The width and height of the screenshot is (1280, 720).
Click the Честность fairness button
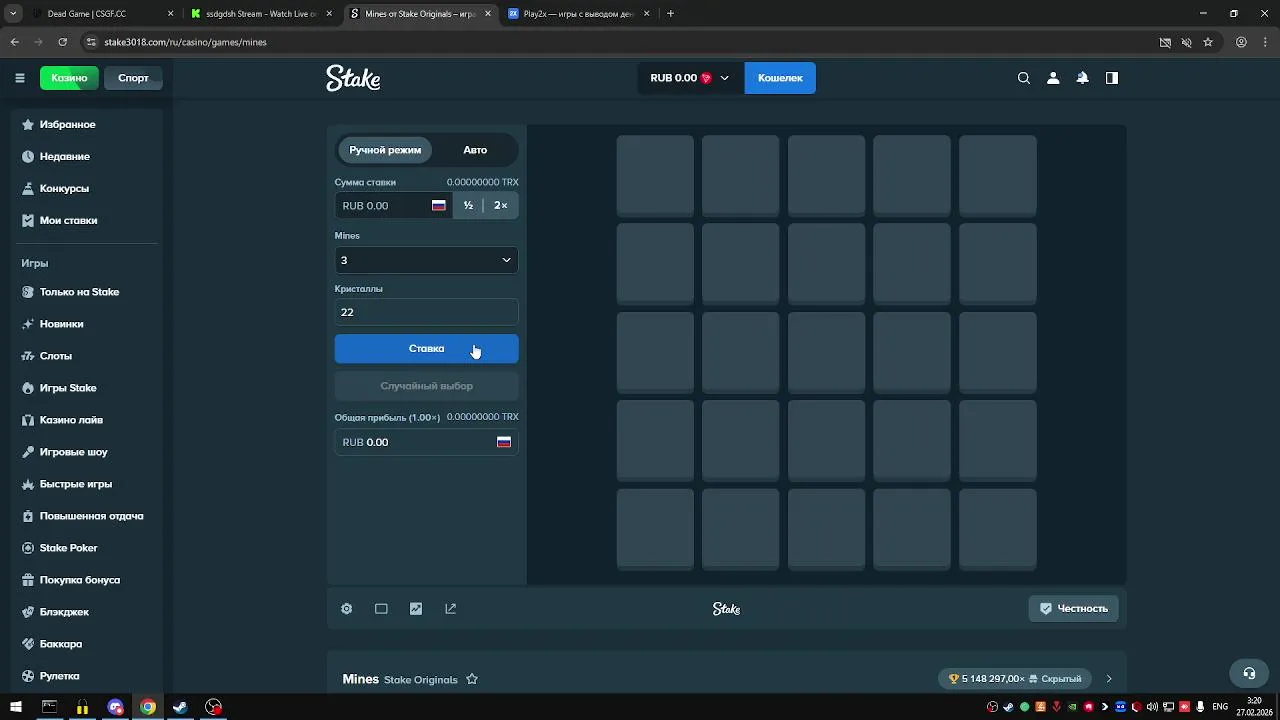(1074, 608)
